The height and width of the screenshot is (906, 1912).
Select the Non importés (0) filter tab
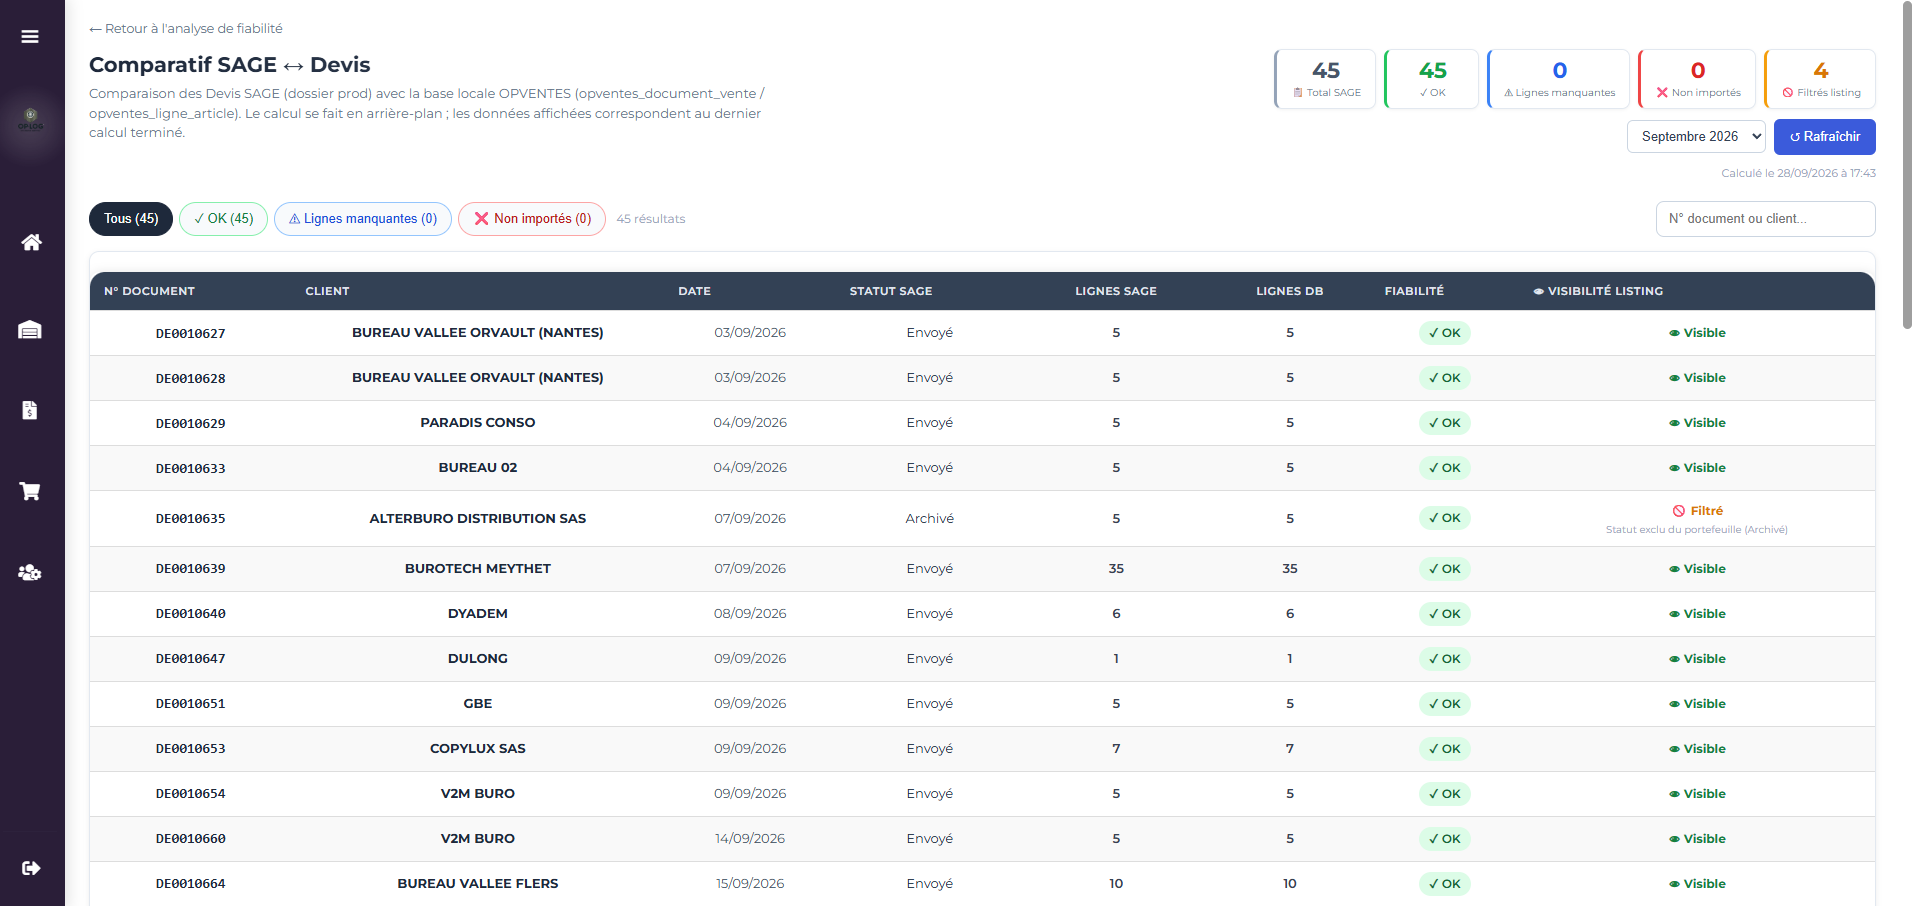532,219
